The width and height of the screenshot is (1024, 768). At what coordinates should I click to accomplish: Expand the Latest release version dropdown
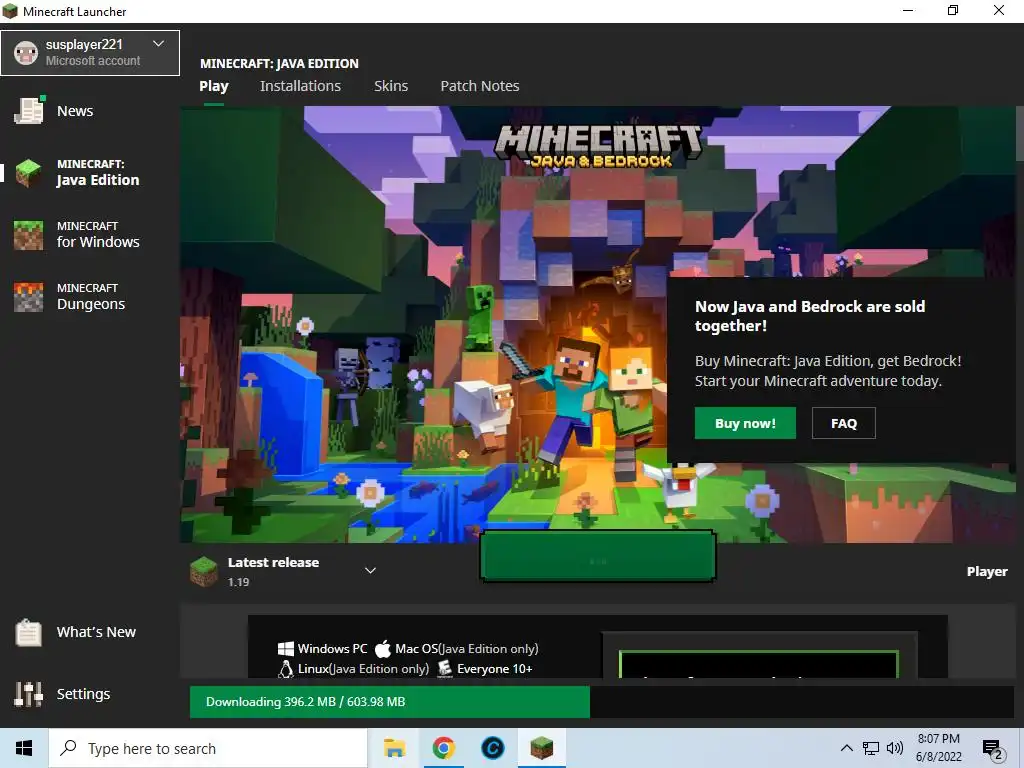pos(370,571)
